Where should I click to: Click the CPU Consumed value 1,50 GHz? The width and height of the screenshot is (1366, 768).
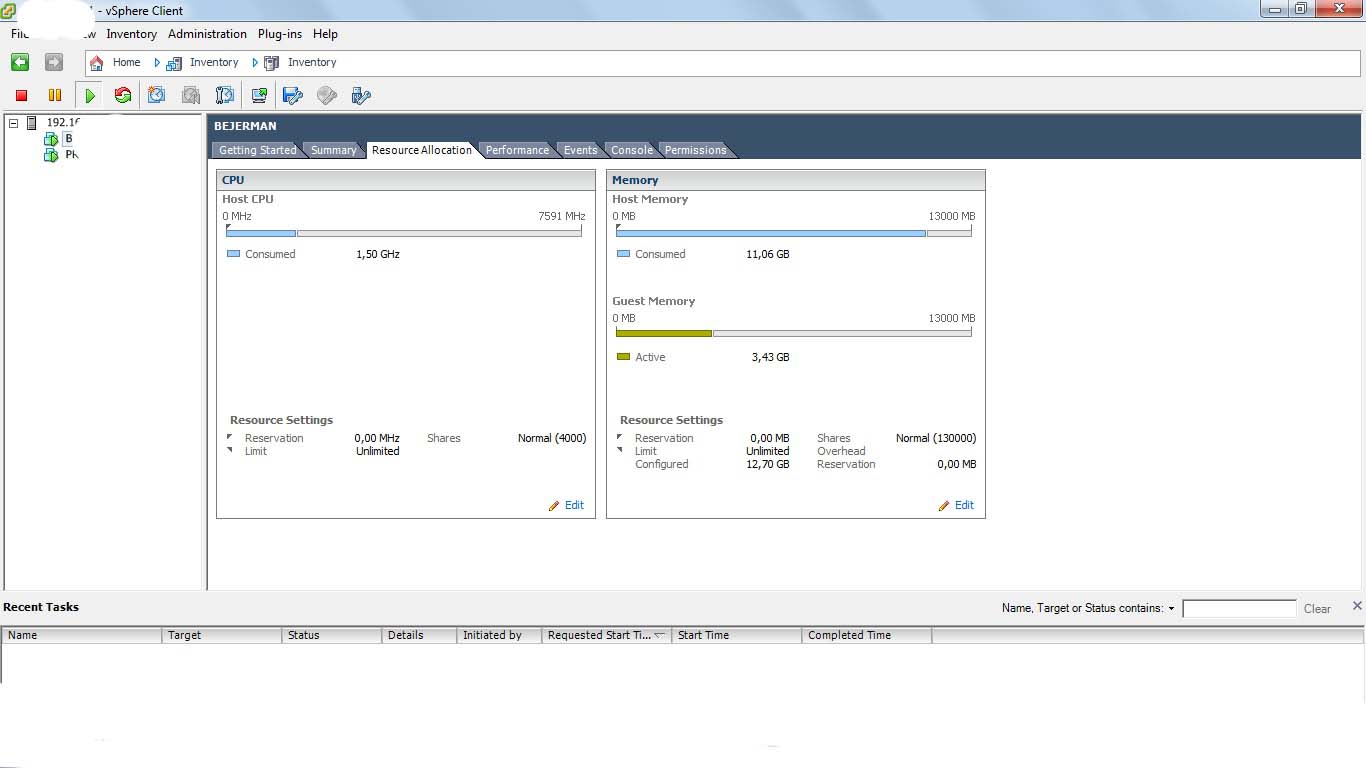(378, 254)
